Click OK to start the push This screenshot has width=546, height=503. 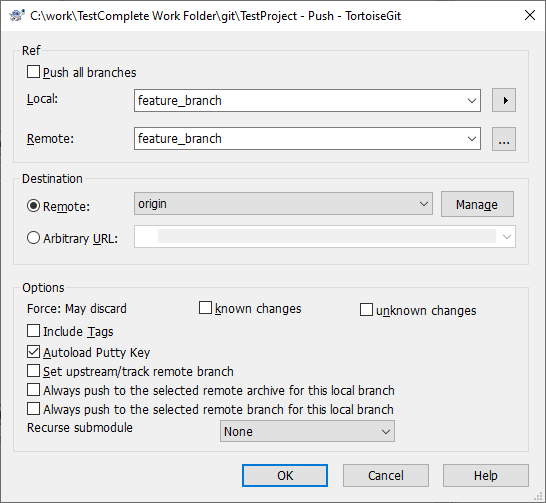[x=285, y=476]
